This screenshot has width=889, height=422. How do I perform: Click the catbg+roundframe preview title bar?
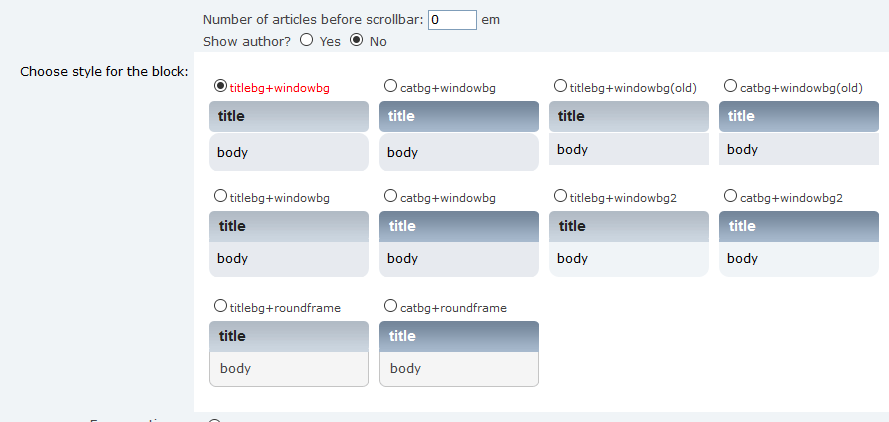pos(459,336)
